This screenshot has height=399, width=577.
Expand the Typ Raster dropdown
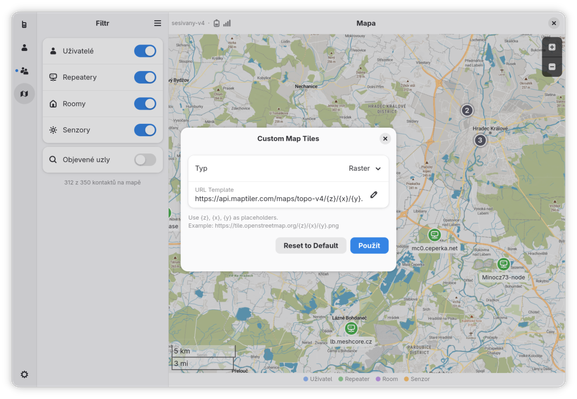pos(365,168)
